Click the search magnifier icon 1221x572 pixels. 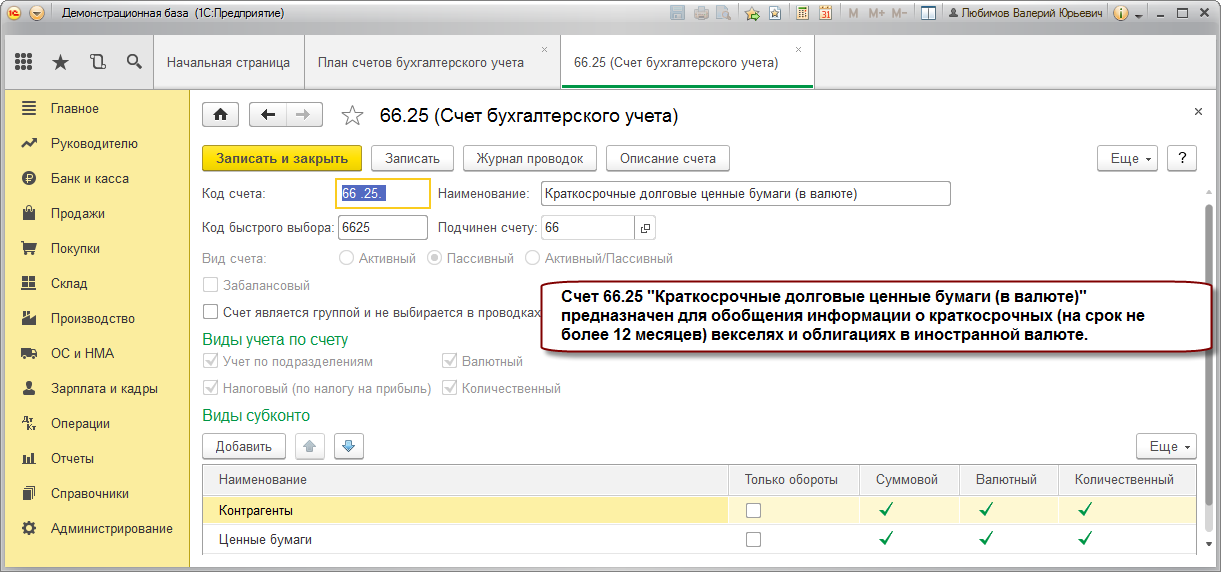point(134,62)
